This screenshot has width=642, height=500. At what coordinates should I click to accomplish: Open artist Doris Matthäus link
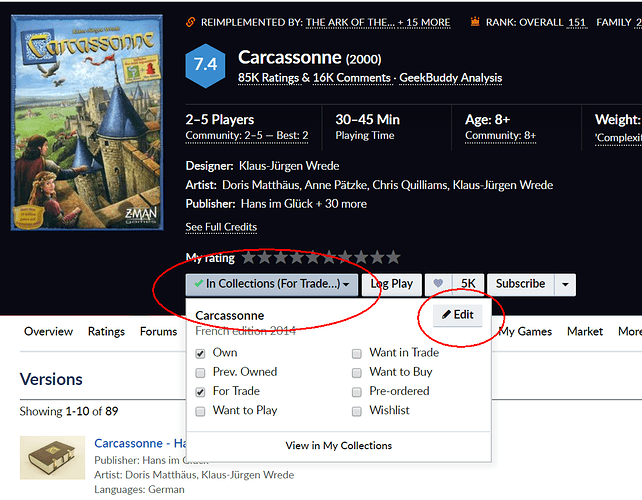click(x=261, y=185)
